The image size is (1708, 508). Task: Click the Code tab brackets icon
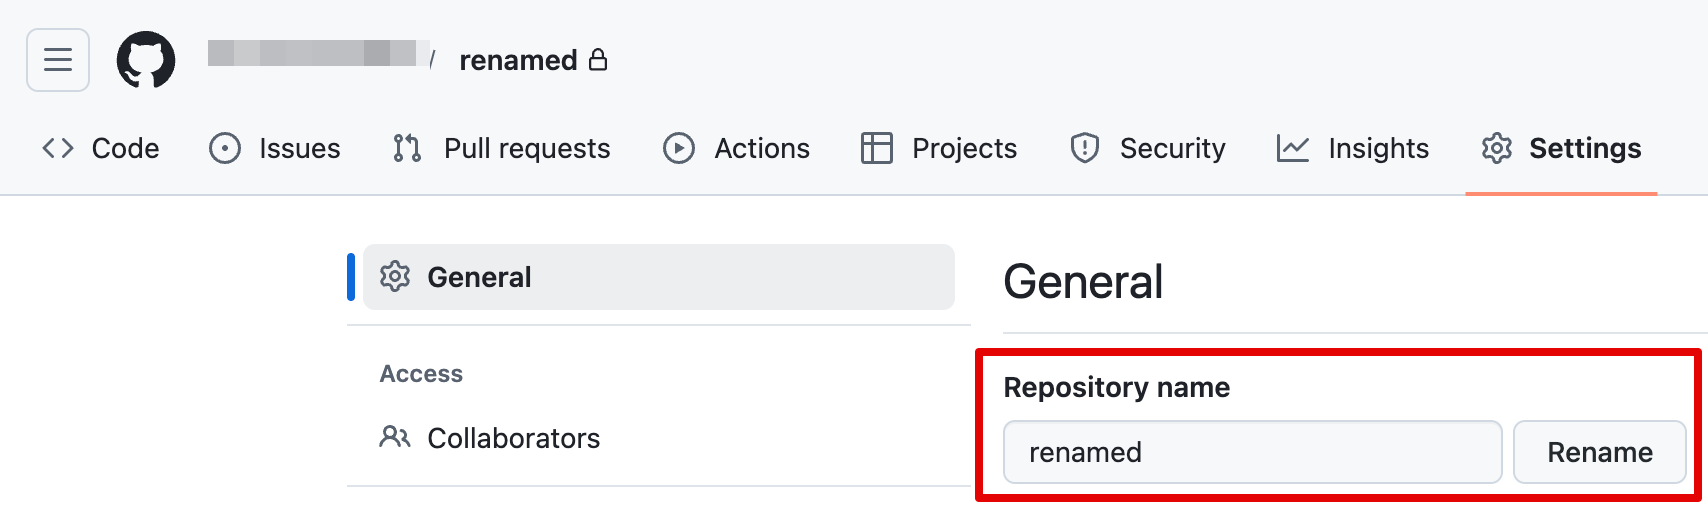pos(58,149)
